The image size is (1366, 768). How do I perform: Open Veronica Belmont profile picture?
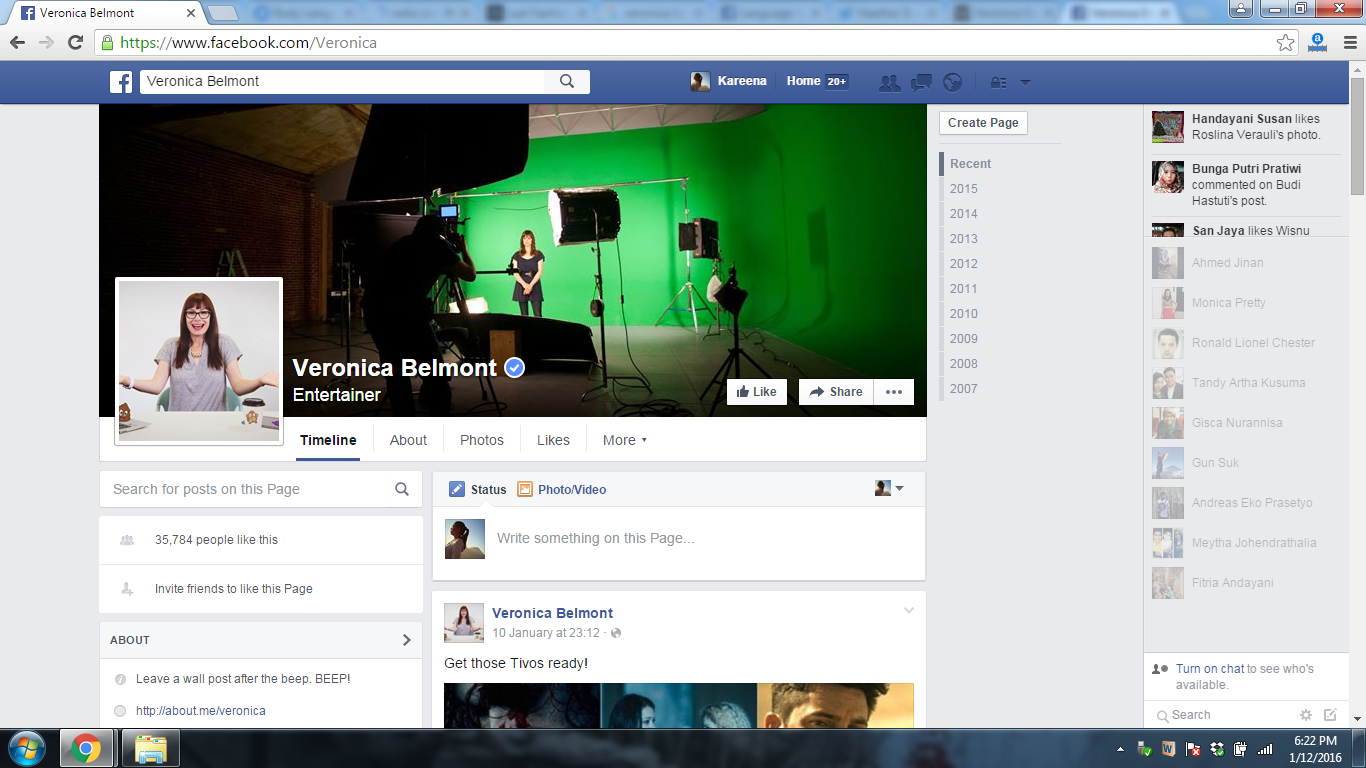pos(199,361)
